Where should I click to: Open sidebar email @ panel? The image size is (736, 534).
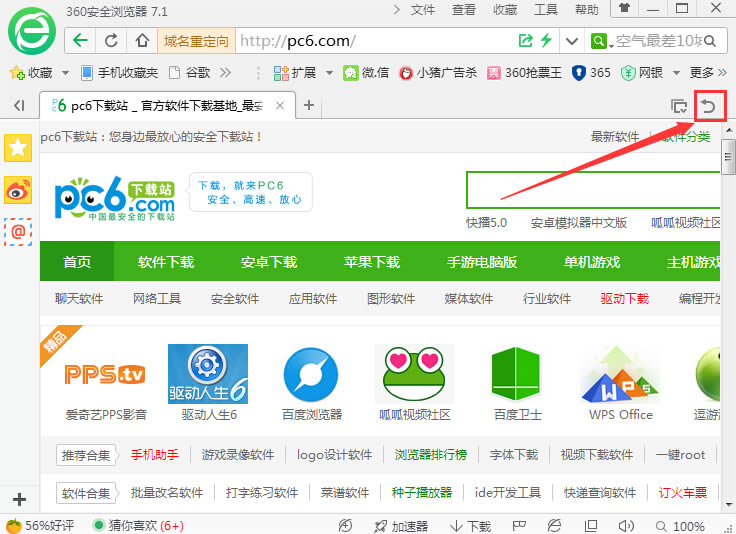click(18, 232)
